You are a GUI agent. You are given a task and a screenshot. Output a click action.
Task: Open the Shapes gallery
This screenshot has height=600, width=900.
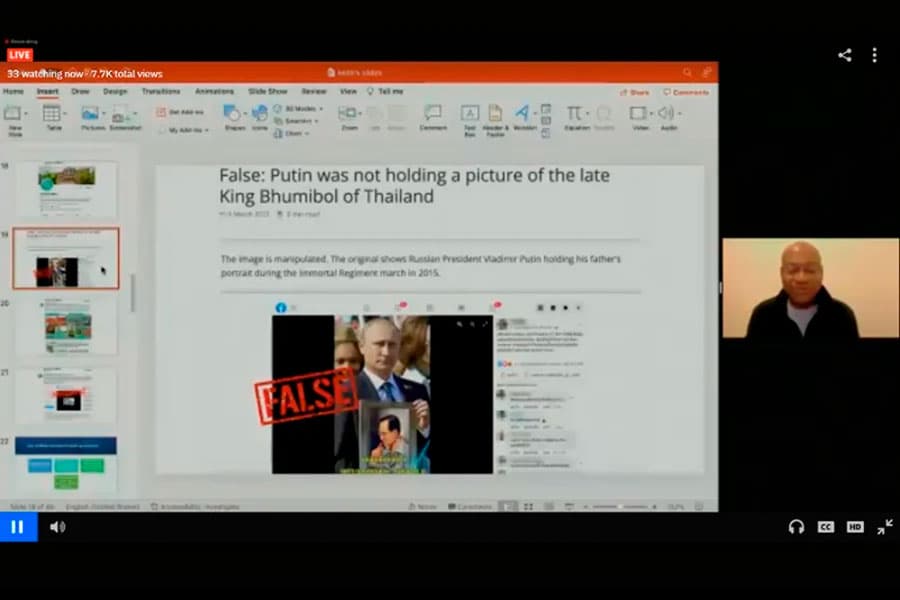[x=234, y=118]
